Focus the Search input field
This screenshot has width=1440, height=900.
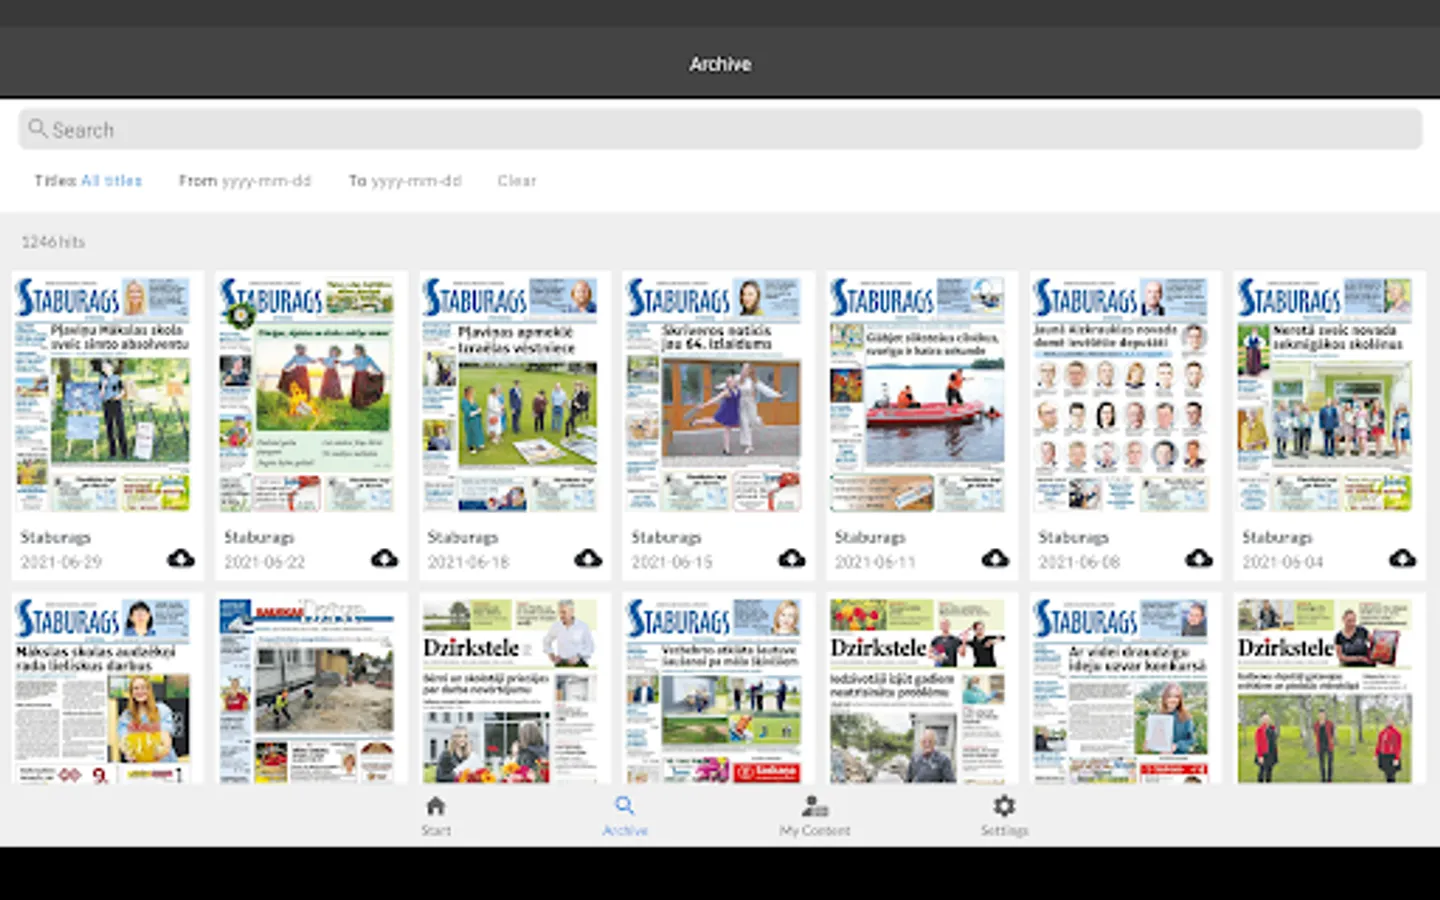pyautogui.click(x=720, y=129)
